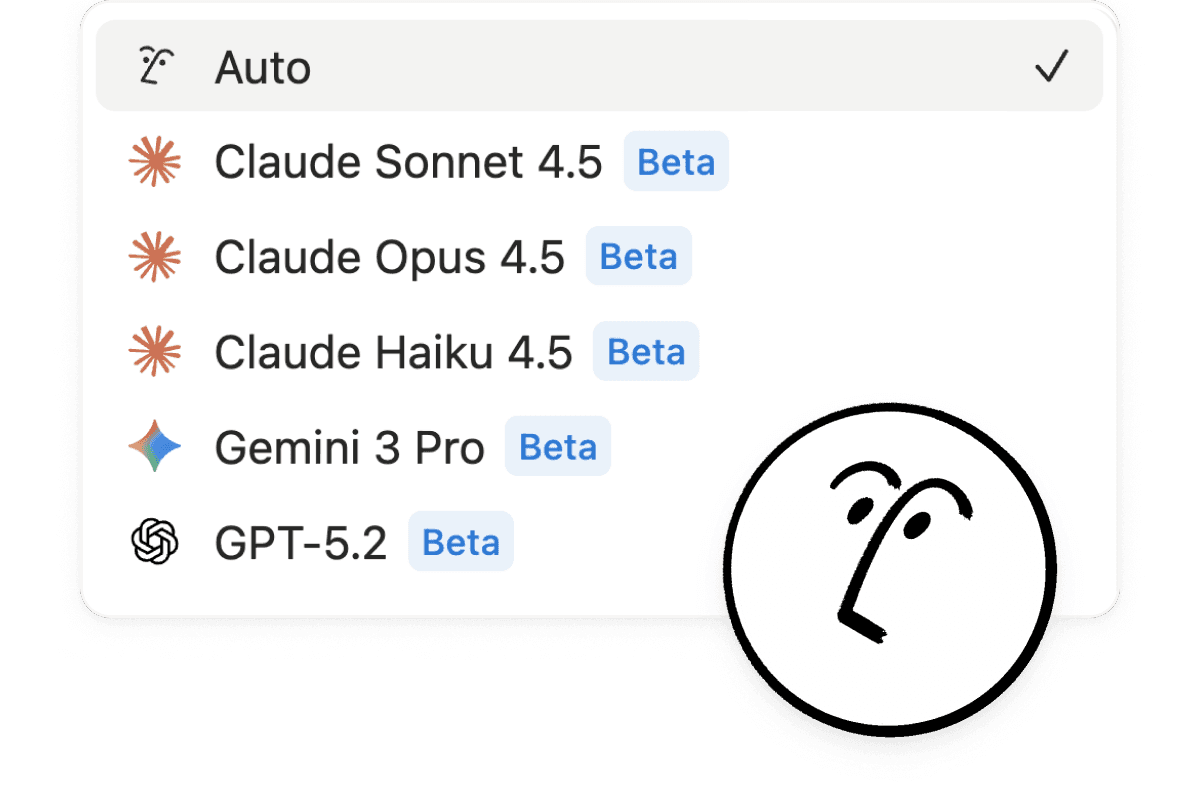Select the Auto model option
Image resolution: width=1200 pixels, height=800 pixels.
point(263,68)
